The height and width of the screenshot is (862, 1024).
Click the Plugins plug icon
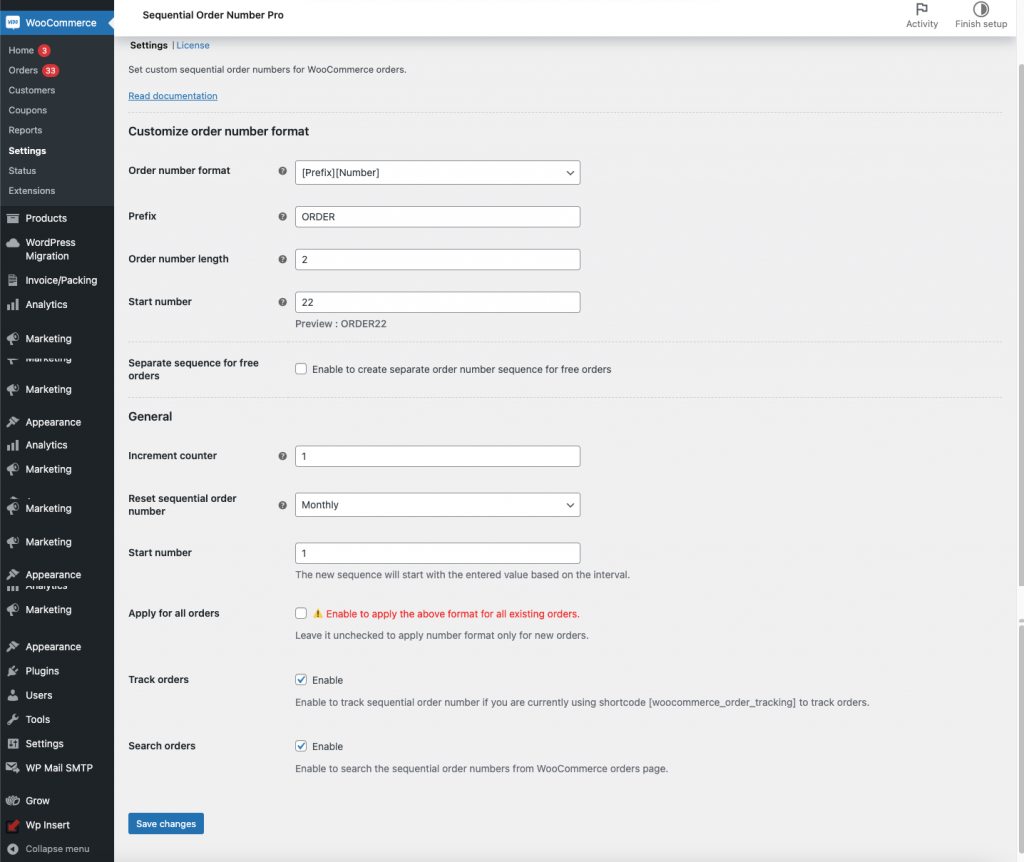[x=12, y=671]
